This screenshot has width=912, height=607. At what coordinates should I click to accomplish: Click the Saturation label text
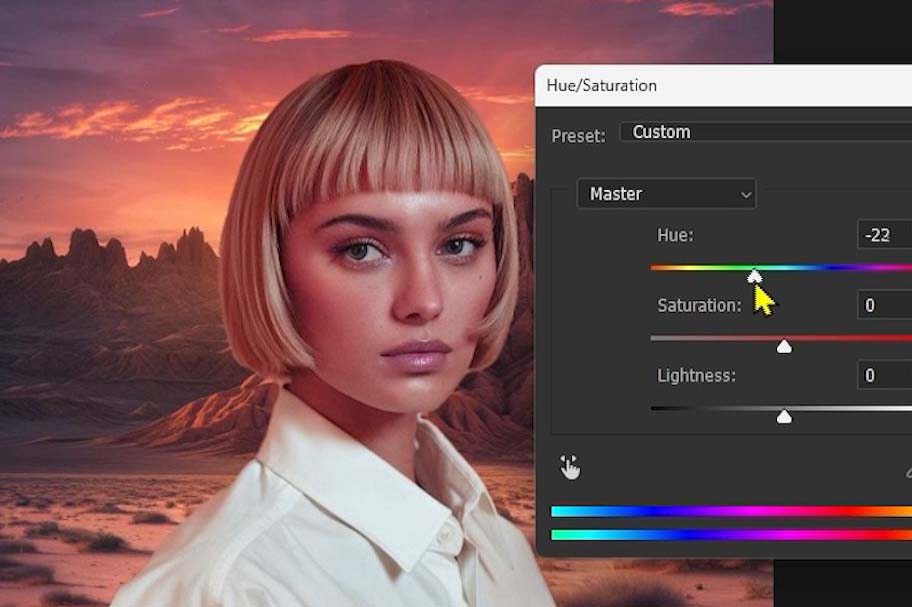[x=699, y=305]
